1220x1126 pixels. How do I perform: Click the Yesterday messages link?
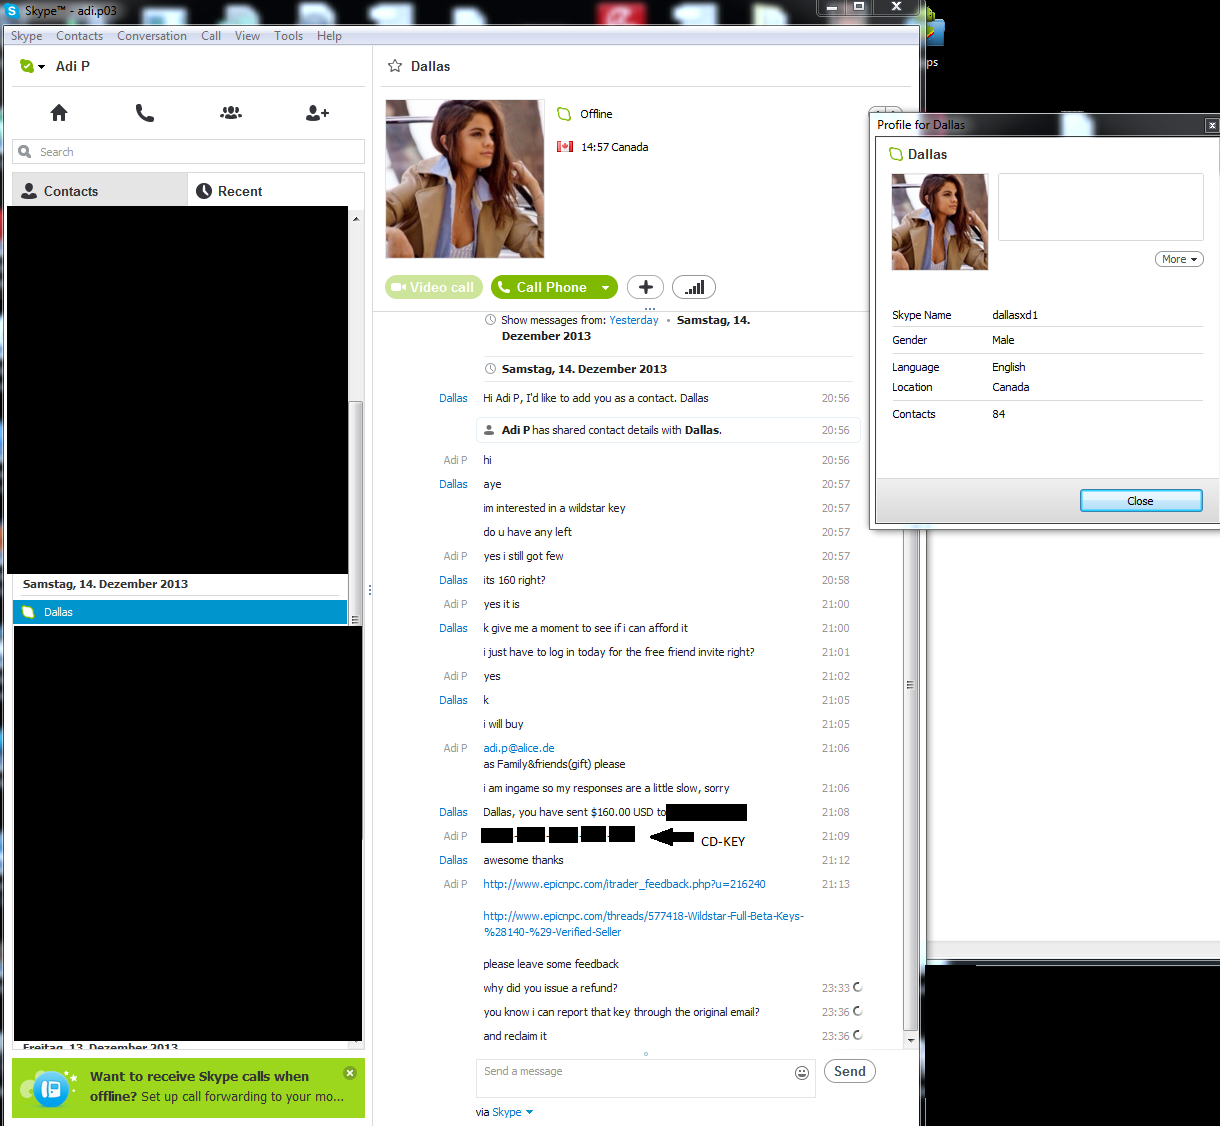(634, 320)
